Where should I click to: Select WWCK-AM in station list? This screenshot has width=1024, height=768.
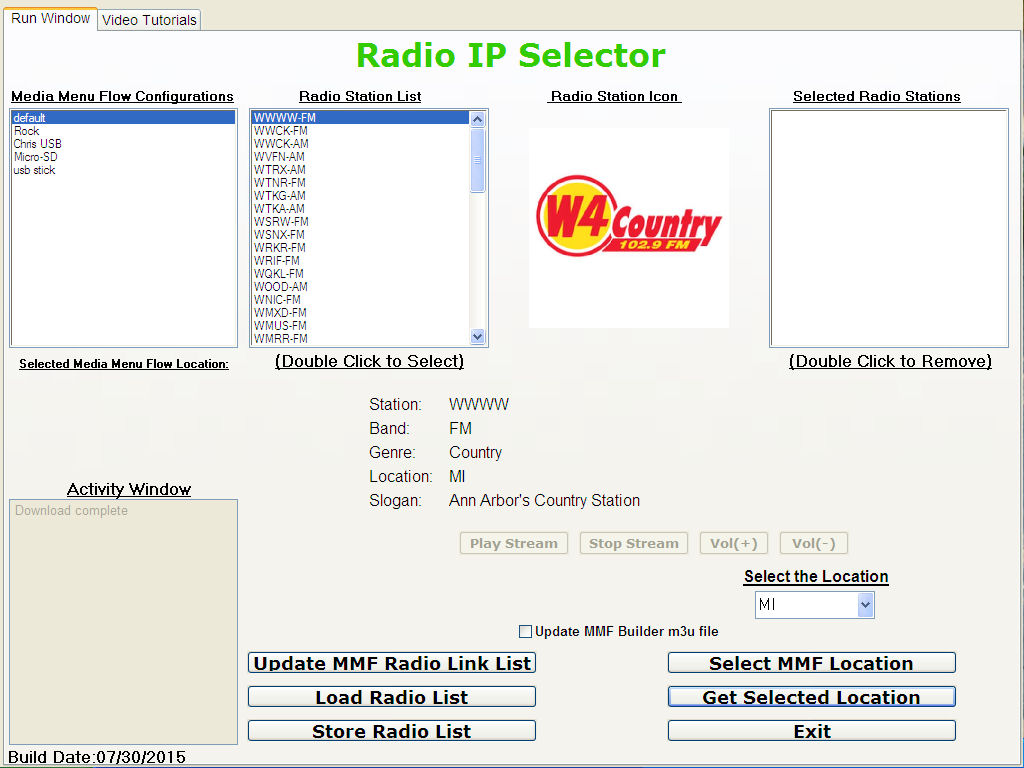360,144
